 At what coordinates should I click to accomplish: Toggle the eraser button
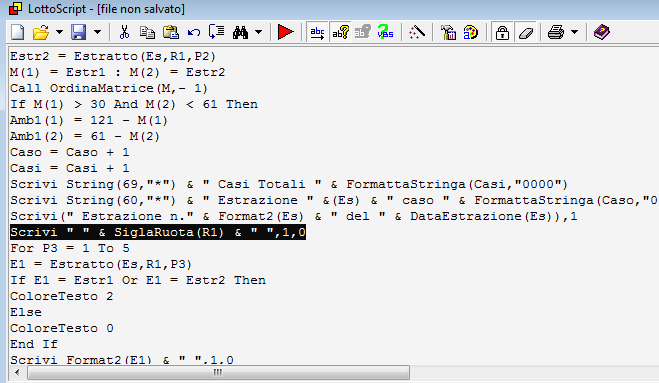pyautogui.click(x=526, y=32)
